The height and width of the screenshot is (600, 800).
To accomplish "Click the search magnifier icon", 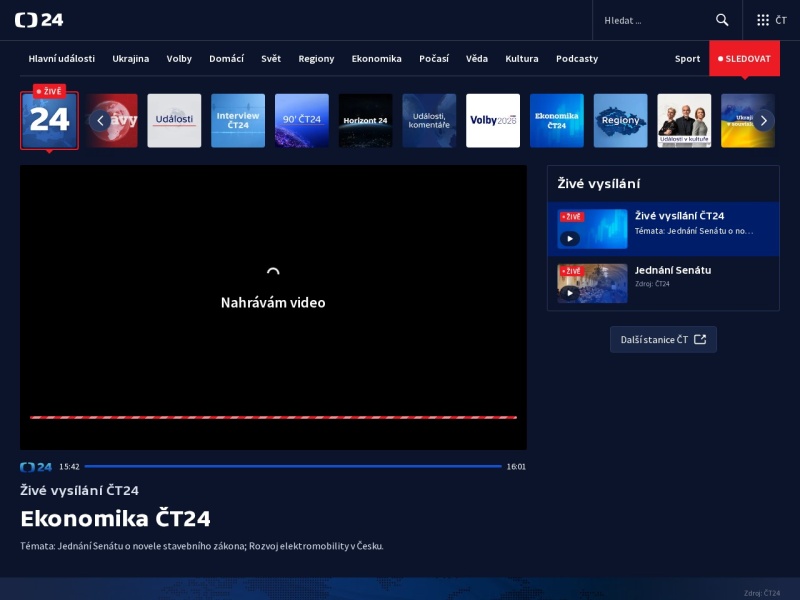I will point(721,20).
